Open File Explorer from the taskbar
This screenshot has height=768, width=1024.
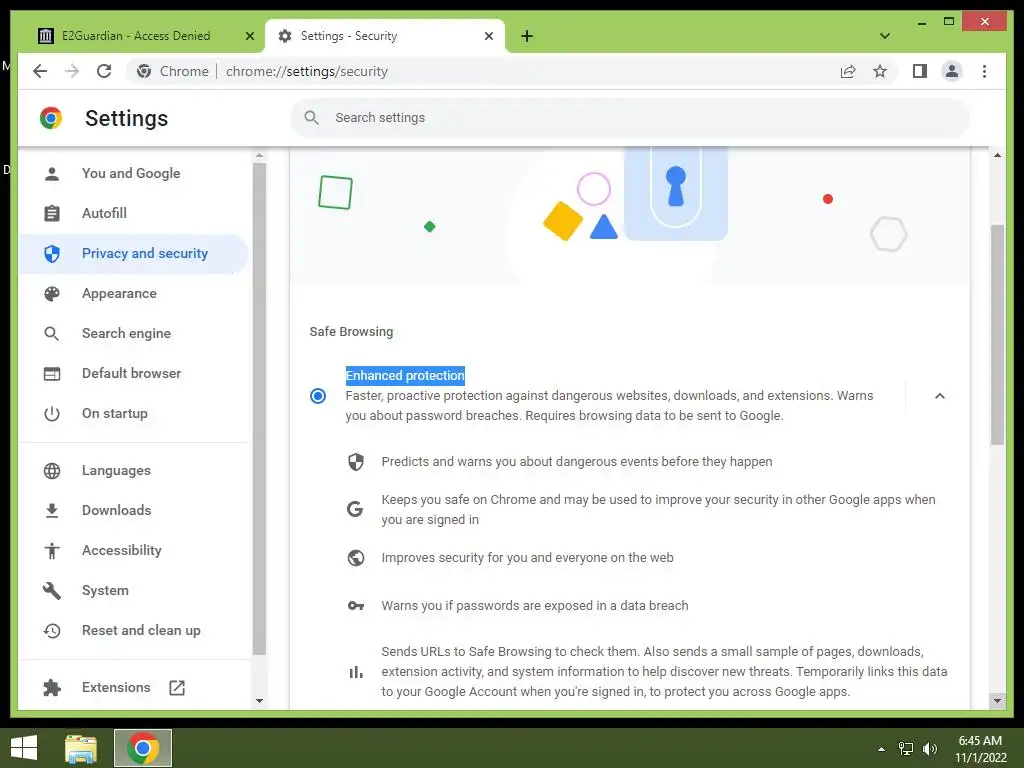coord(81,748)
